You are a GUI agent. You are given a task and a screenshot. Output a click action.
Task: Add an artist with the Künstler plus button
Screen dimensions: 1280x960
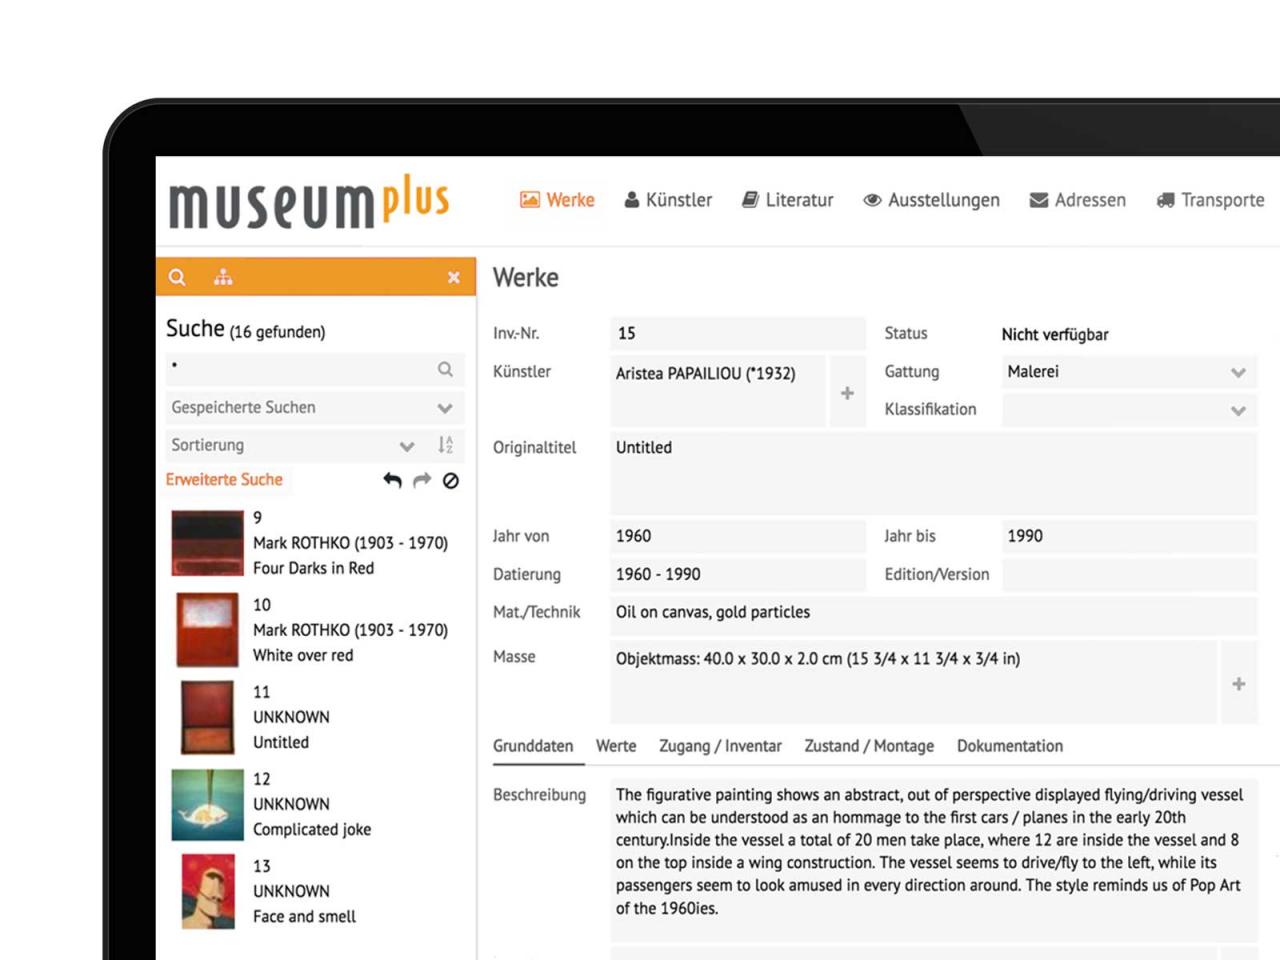[847, 393]
